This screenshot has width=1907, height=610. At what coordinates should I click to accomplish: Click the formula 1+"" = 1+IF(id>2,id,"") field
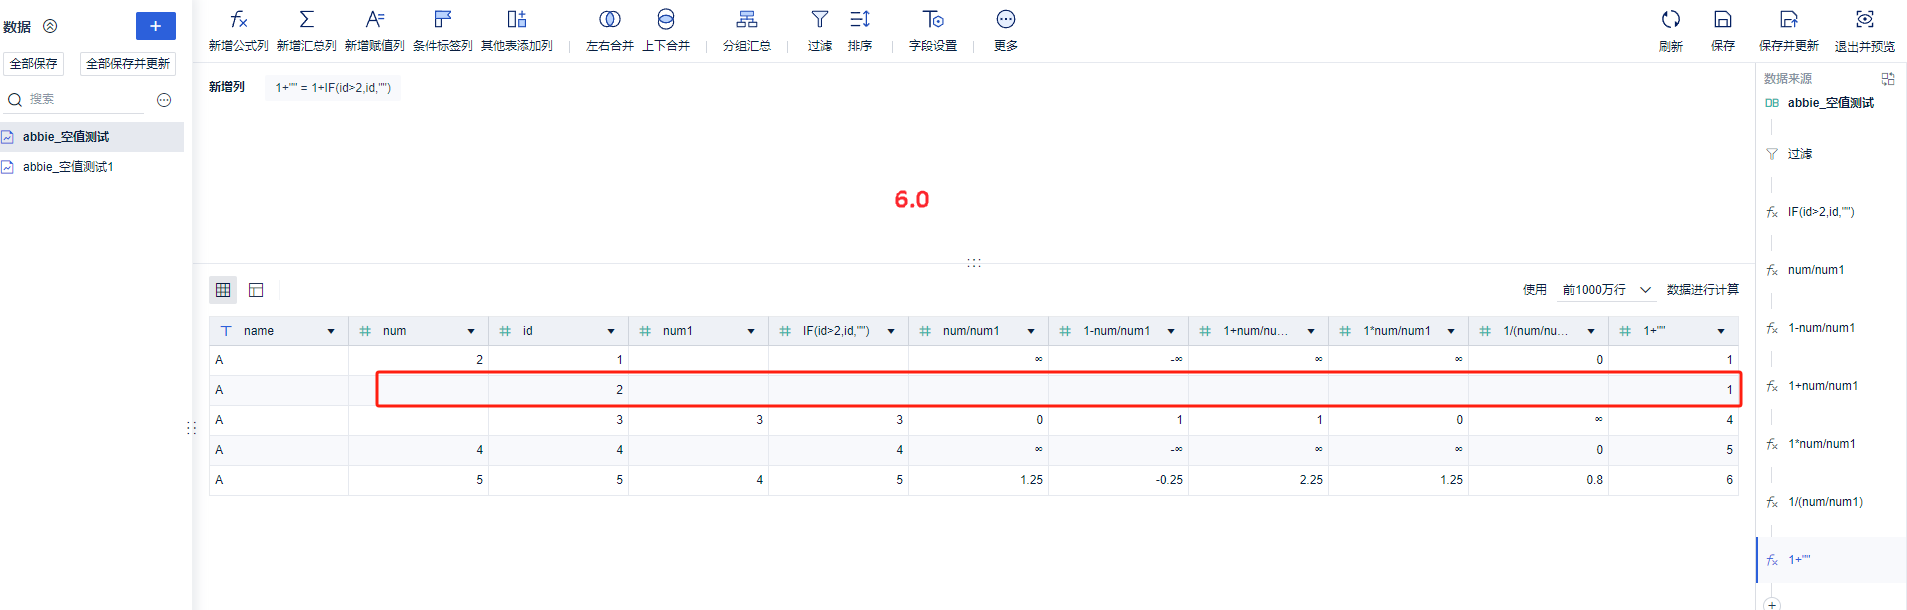(333, 88)
